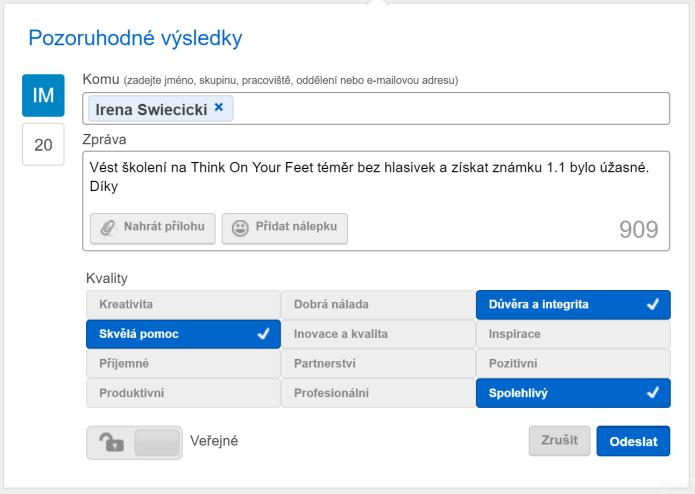The image size is (695, 494).
Task: Deselect the Spolehlivý quality
Action: (x=573, y=393)
